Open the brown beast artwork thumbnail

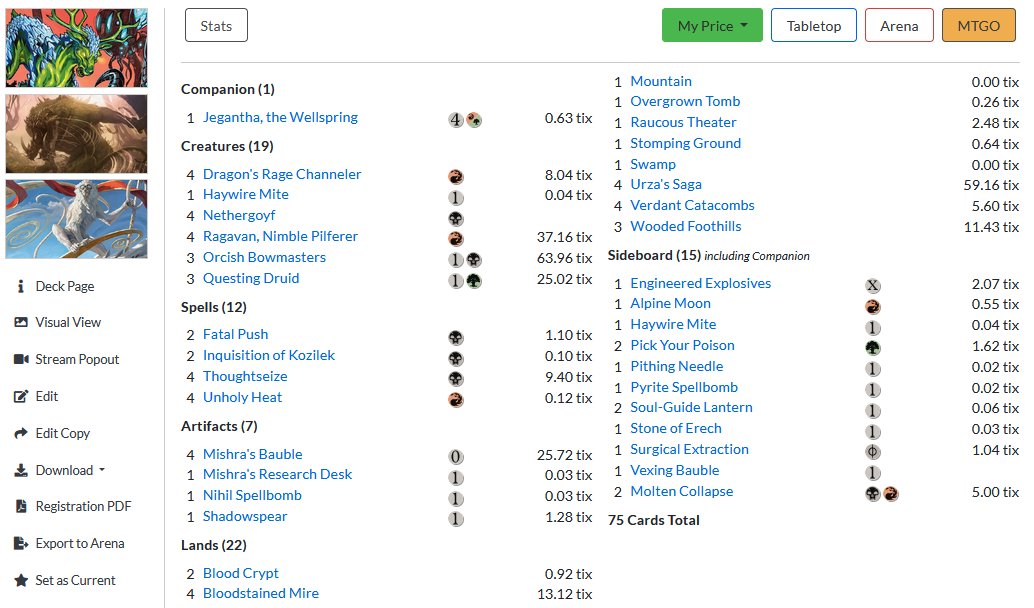click(x=76, y=134)
